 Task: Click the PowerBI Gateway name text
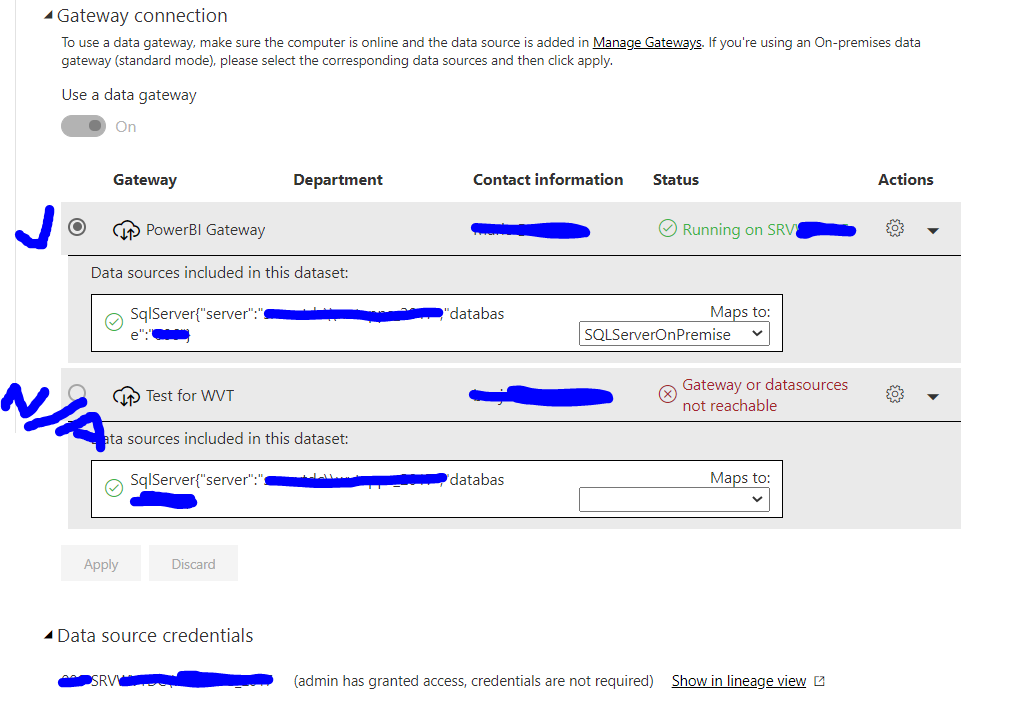click(205, 230)
